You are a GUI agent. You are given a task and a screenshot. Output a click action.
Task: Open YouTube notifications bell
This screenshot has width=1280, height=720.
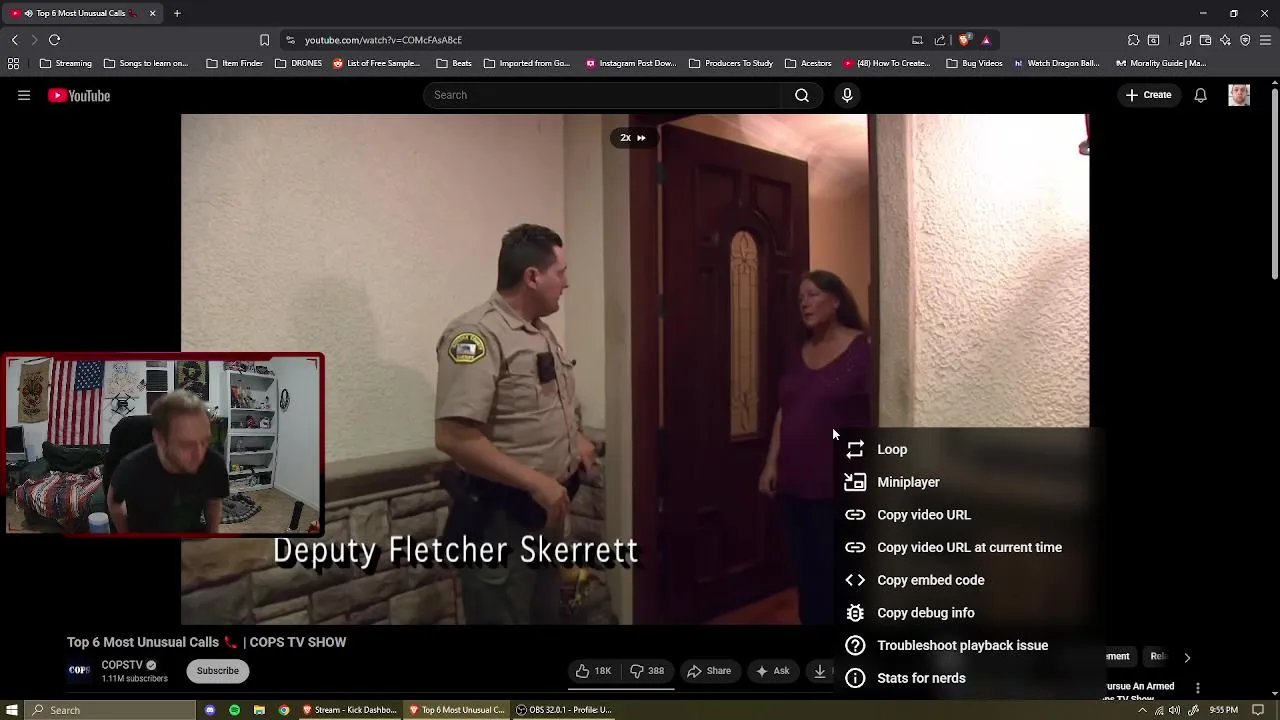[1200, 95]
